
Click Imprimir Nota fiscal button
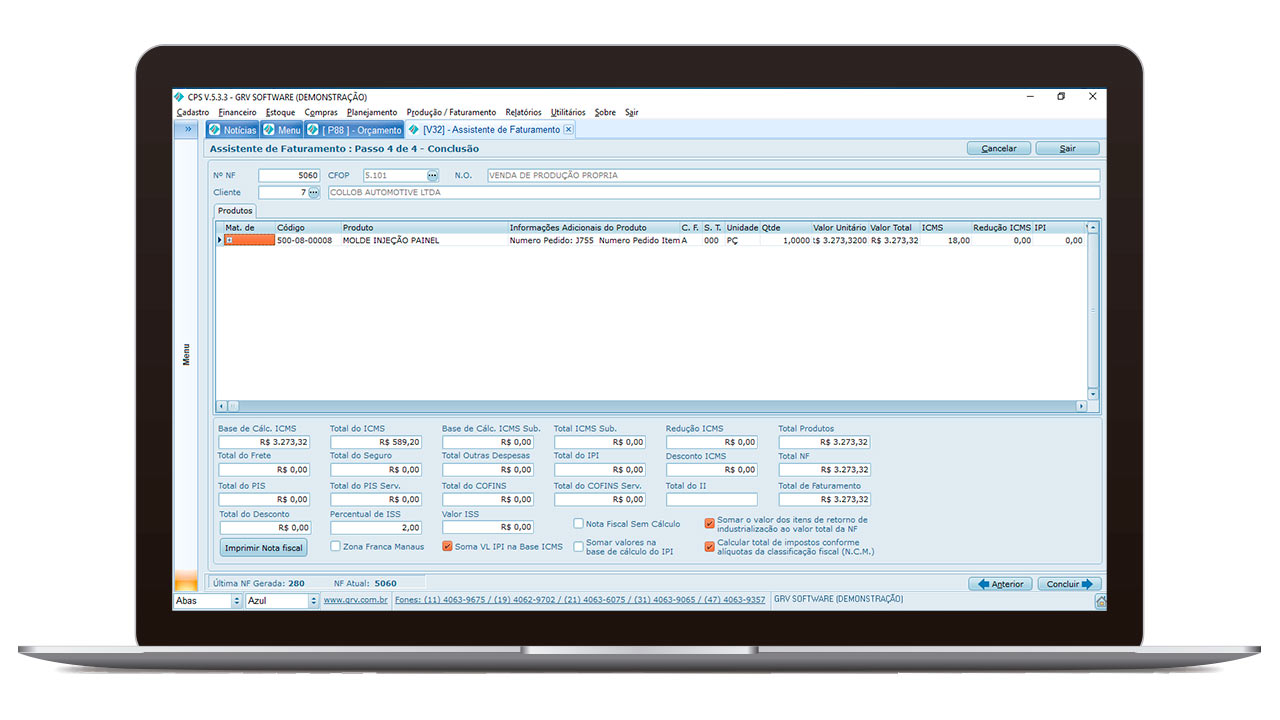(264, 548)
